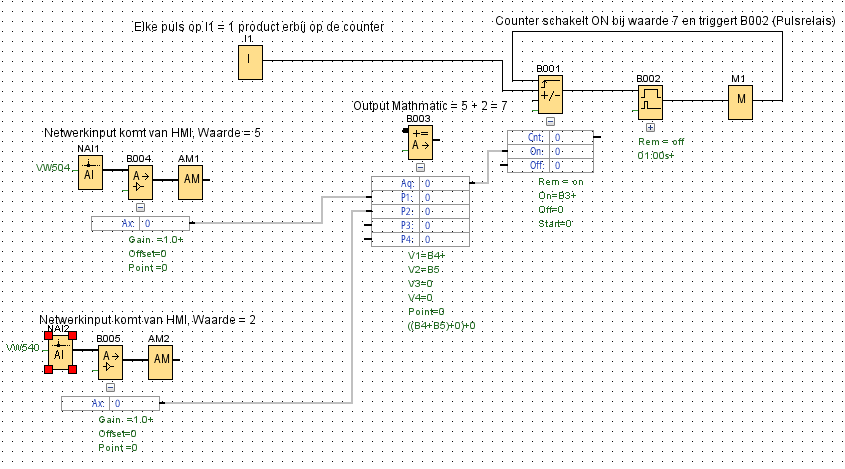Viewport: 845px width, 469px height.
Task: Click the Cnt value field of B001
Action: 572,137
